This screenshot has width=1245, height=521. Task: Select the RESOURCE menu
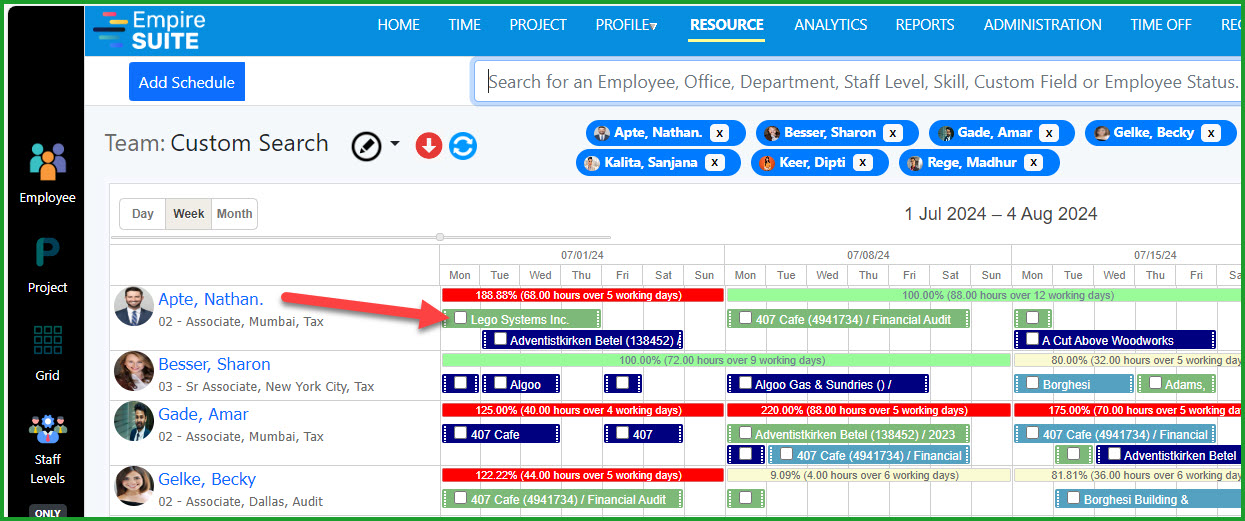[727, 25]
